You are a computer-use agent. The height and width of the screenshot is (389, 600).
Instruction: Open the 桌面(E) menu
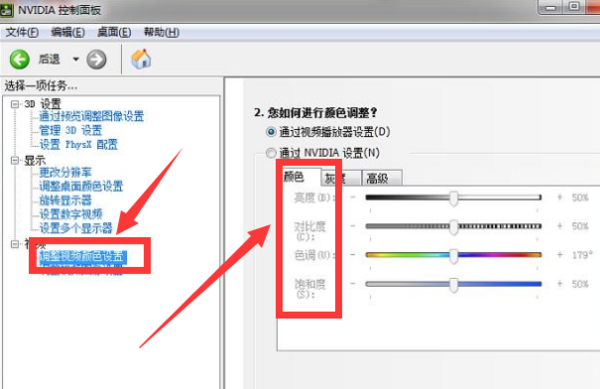pyautogui.click(x=114, y=33)
